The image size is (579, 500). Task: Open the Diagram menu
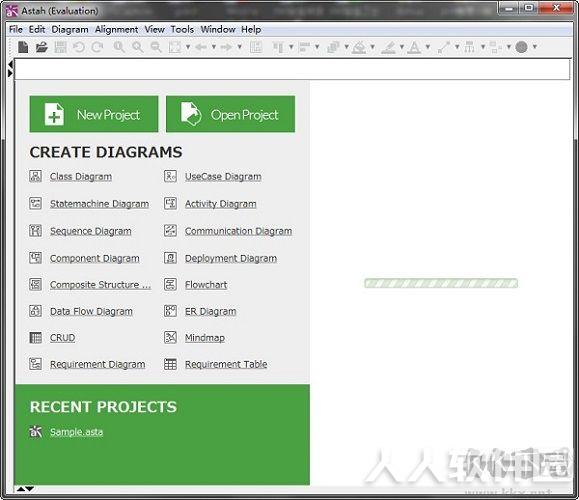point(70,30)
